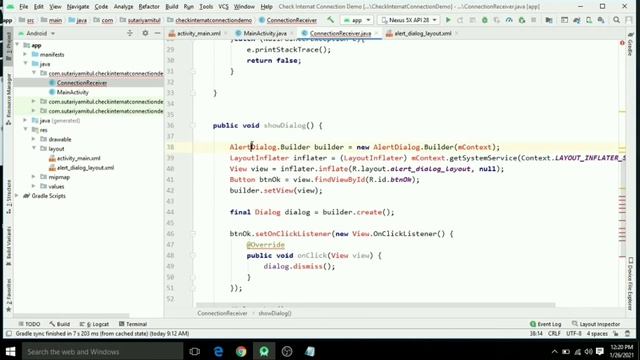Click the user account icon in the toolbar

point(629,20)
